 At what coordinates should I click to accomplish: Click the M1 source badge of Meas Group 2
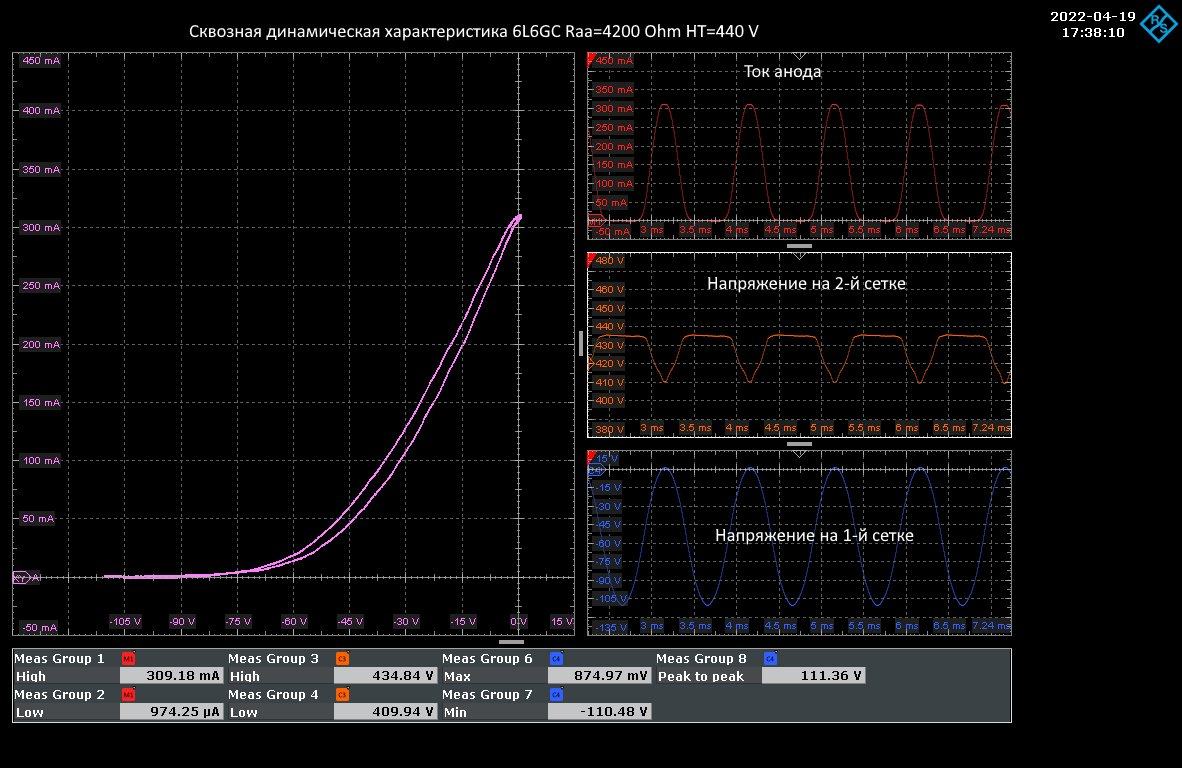128,695
